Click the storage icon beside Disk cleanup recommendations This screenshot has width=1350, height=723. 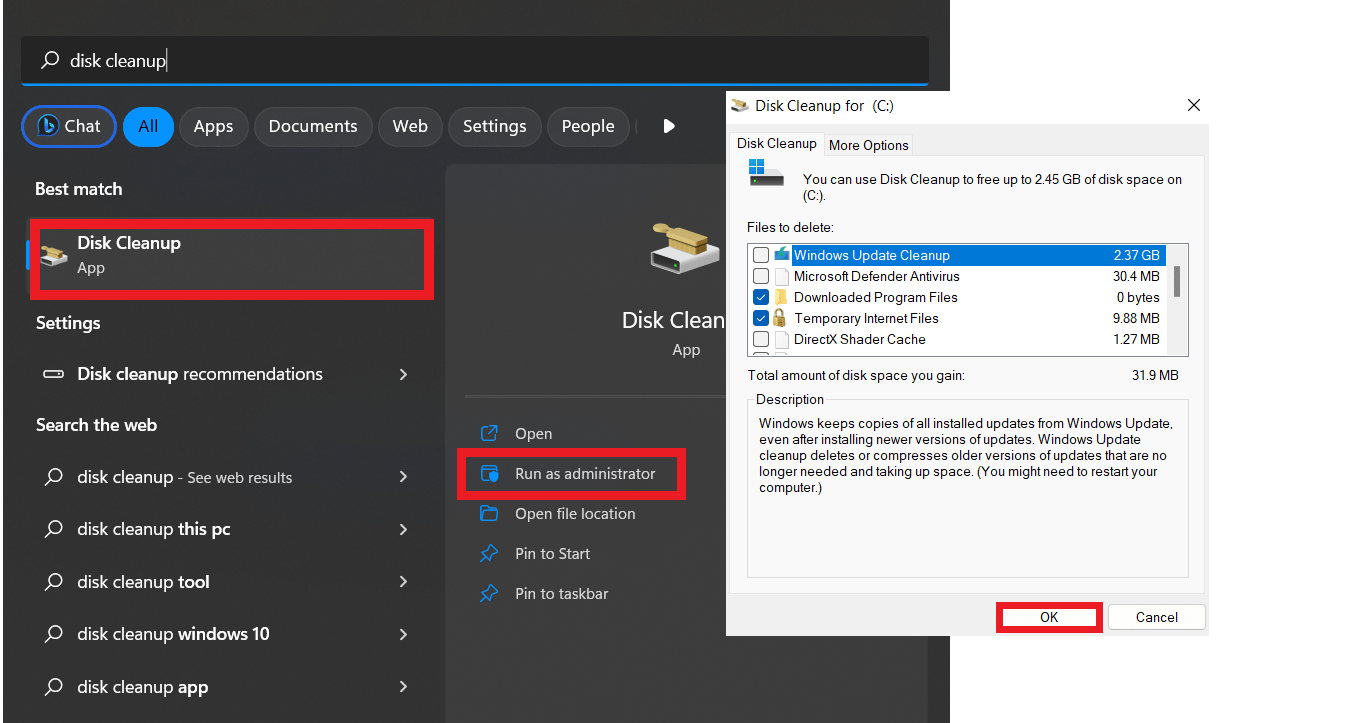click(x=53, y=374)
